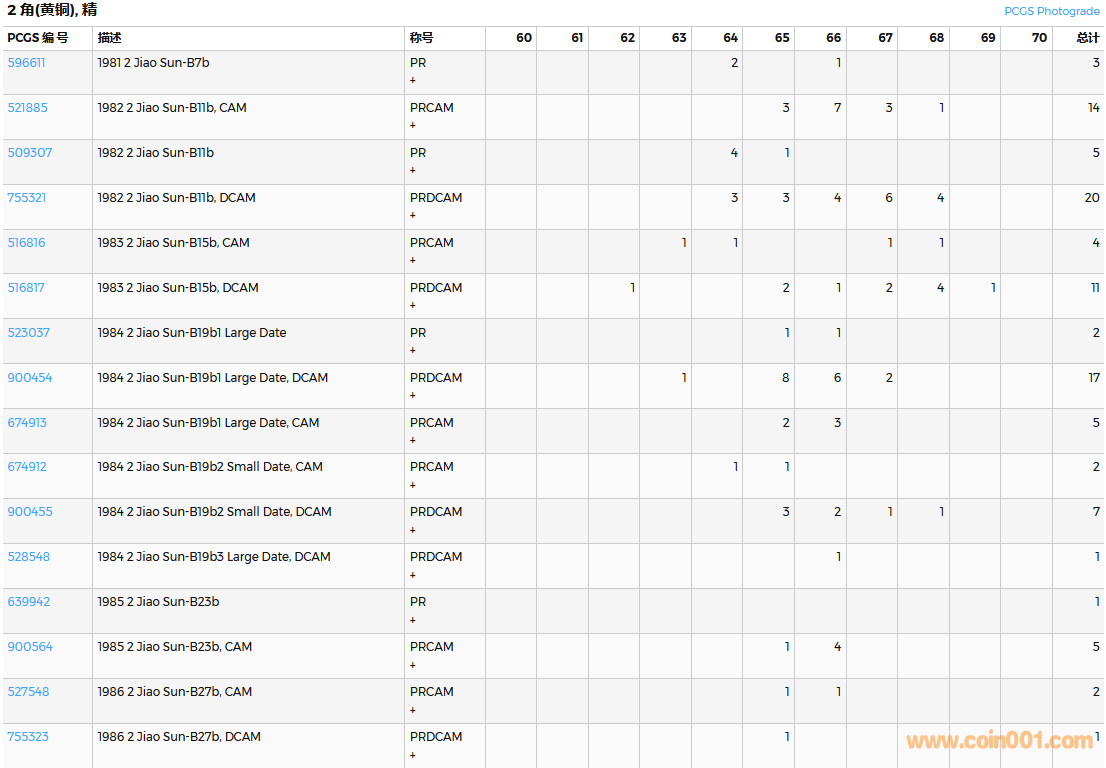
Task: Open coin link 900454
Action: (x=29, y=378)
